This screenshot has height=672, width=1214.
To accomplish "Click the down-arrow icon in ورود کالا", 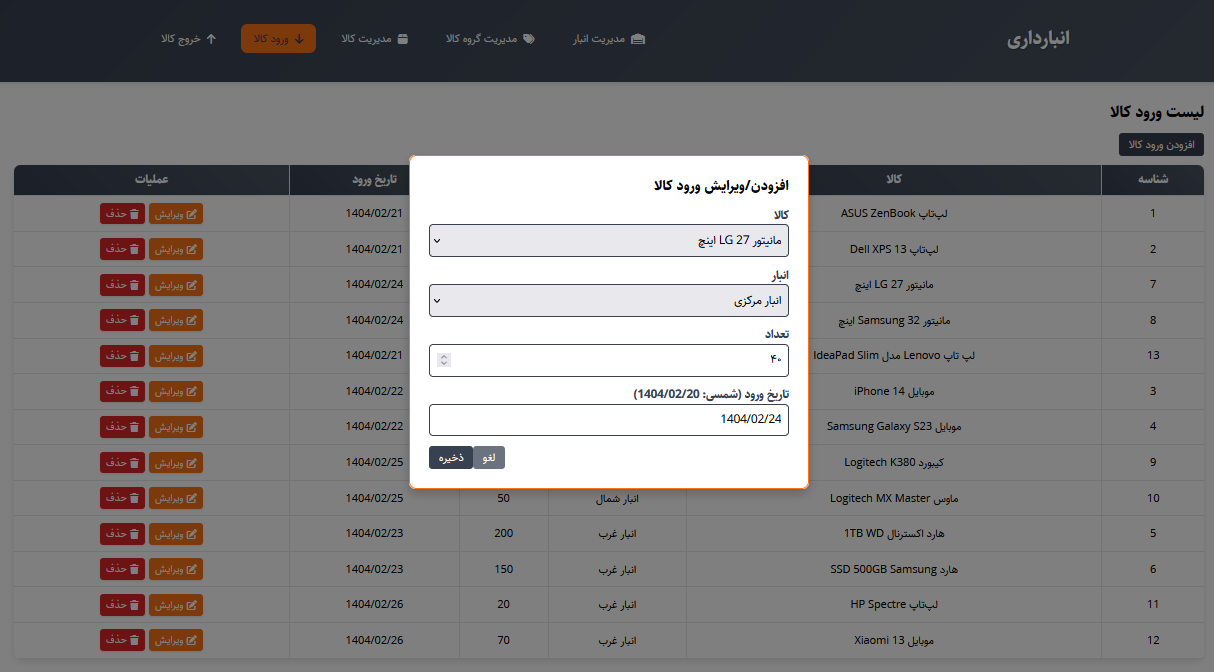I will (x=298, y=39).
